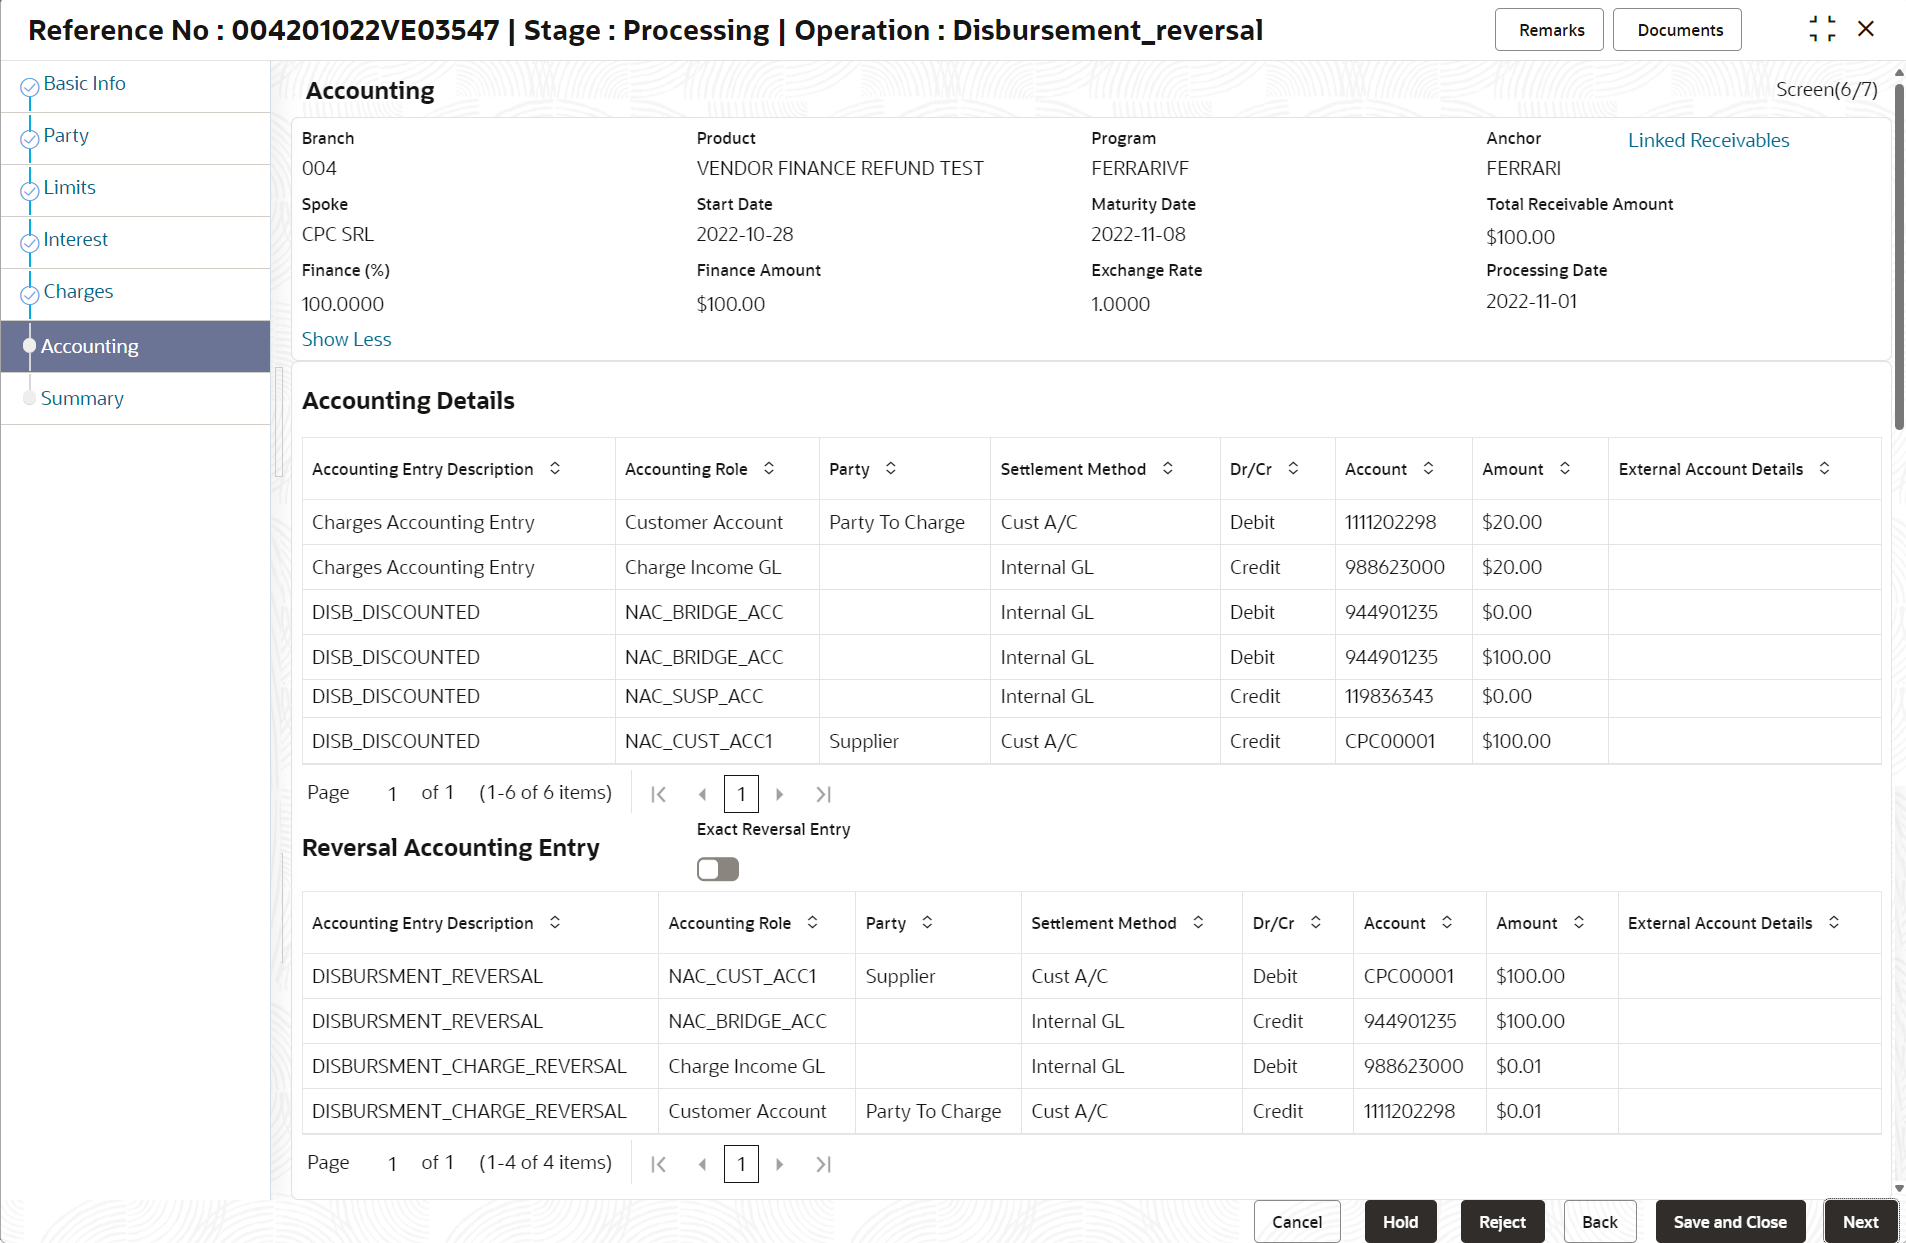
Task: Proceed with the Next button
Action: click(x=1860, y=1221)
